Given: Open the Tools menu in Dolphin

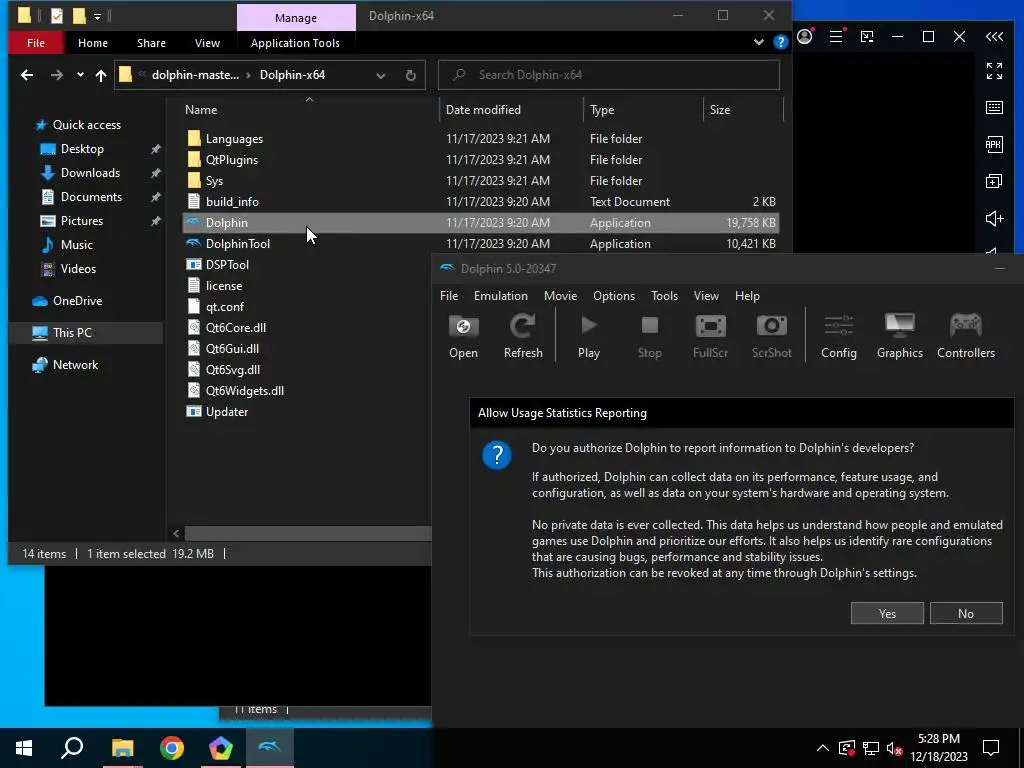Looking at the screenshot, I should click(x=664, y=296).
